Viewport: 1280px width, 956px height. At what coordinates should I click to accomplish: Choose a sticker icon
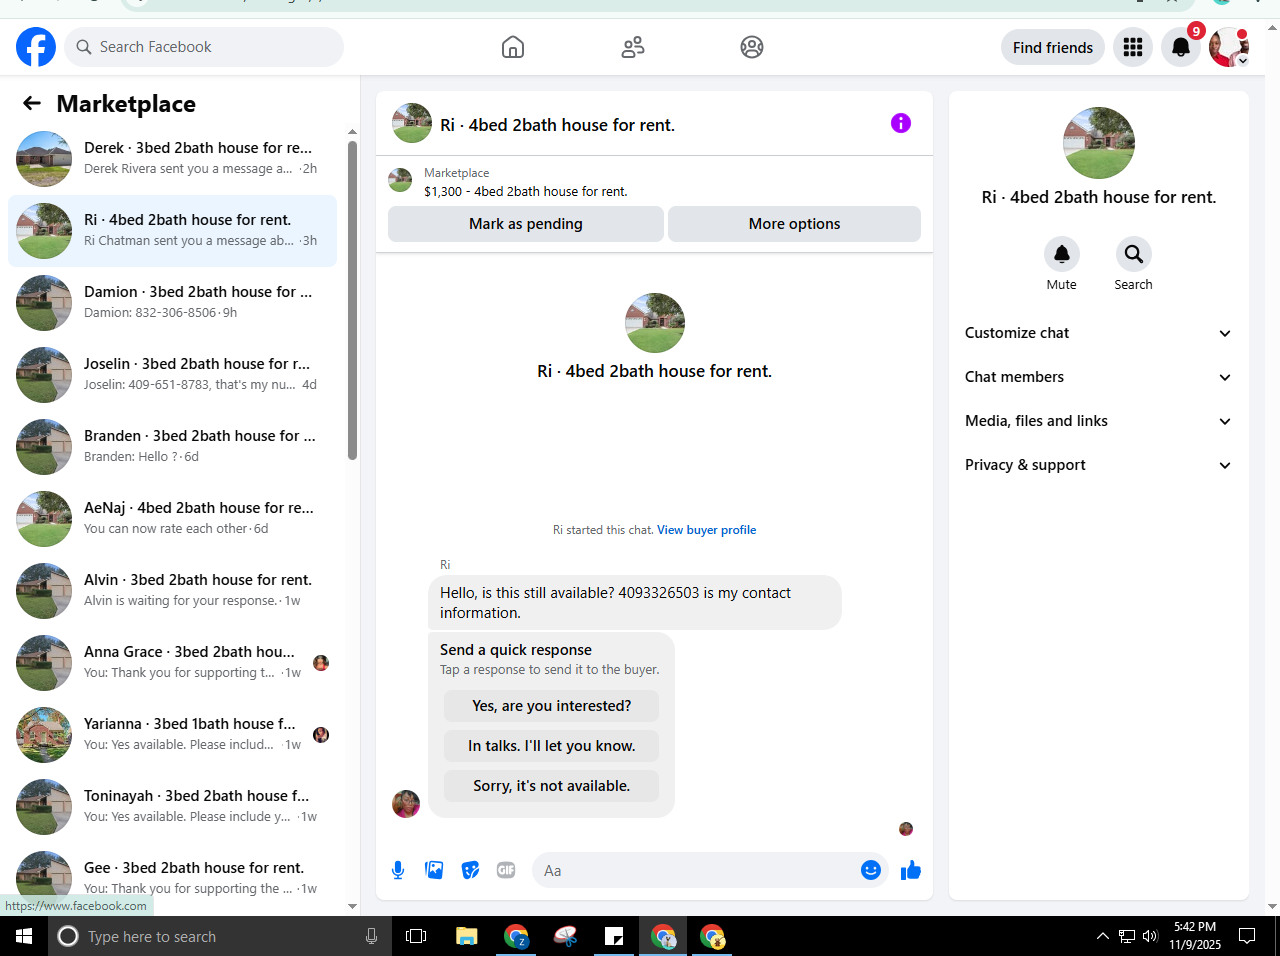pyautogui.click(x=470, y=870)
